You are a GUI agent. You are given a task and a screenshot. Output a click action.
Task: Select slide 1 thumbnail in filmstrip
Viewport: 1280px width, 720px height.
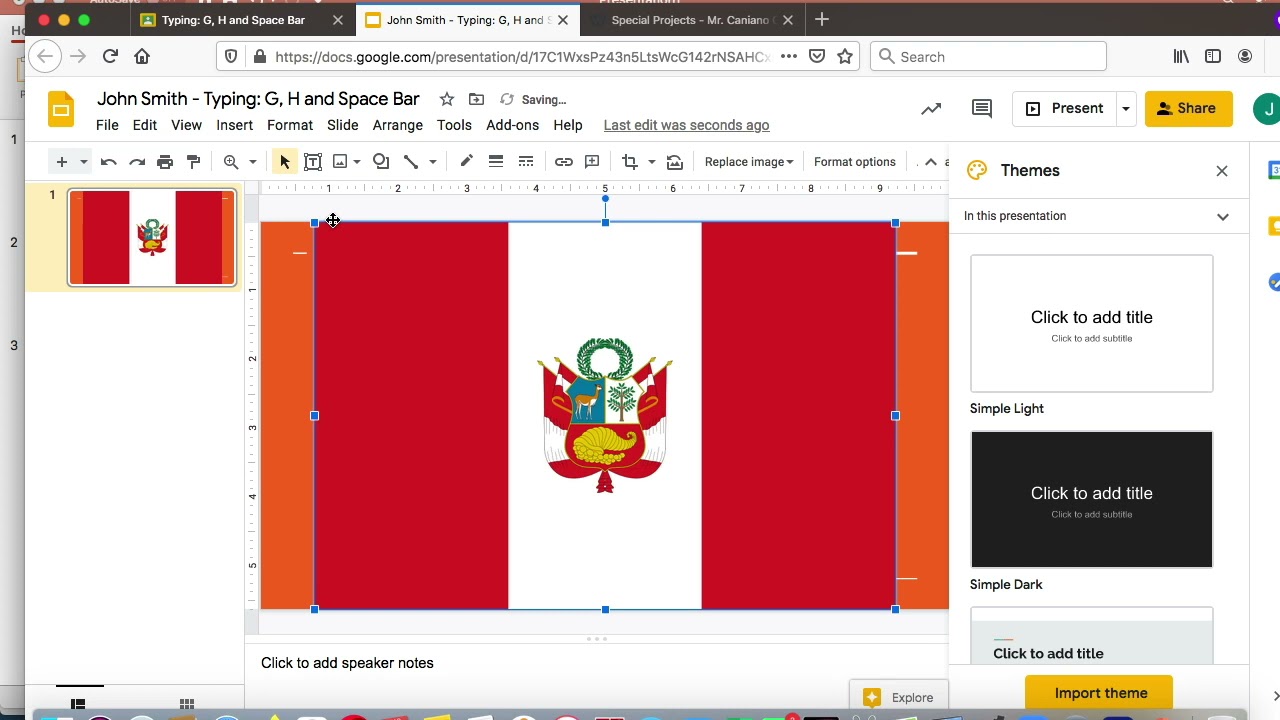click(152, 238)
